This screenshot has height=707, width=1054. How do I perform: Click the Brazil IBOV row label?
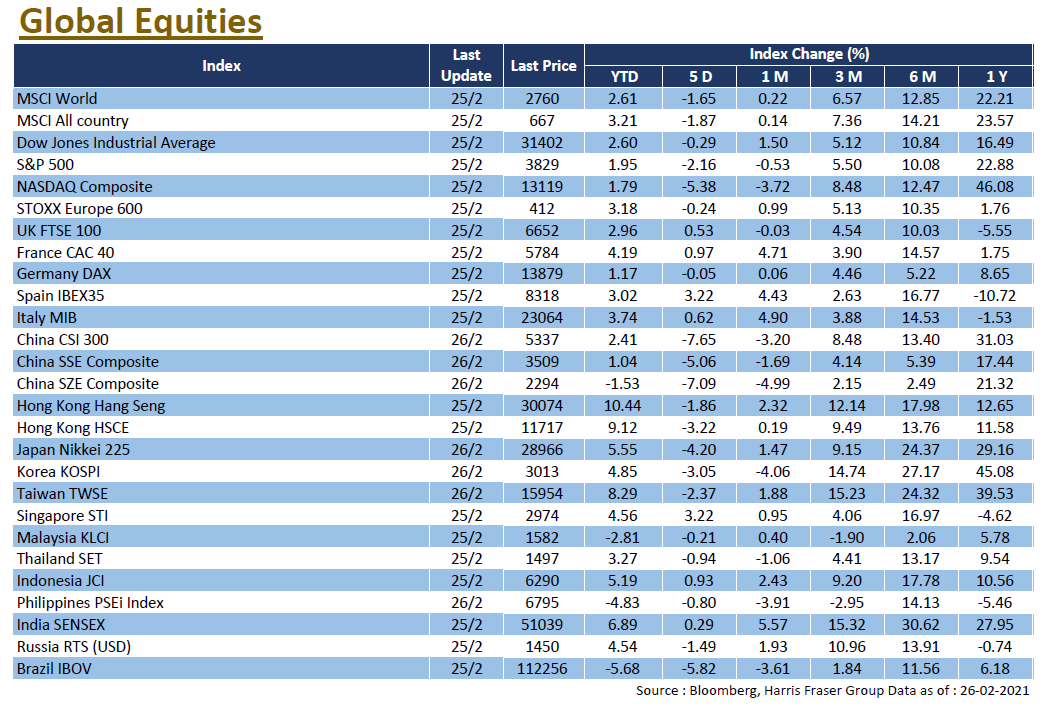54,669
